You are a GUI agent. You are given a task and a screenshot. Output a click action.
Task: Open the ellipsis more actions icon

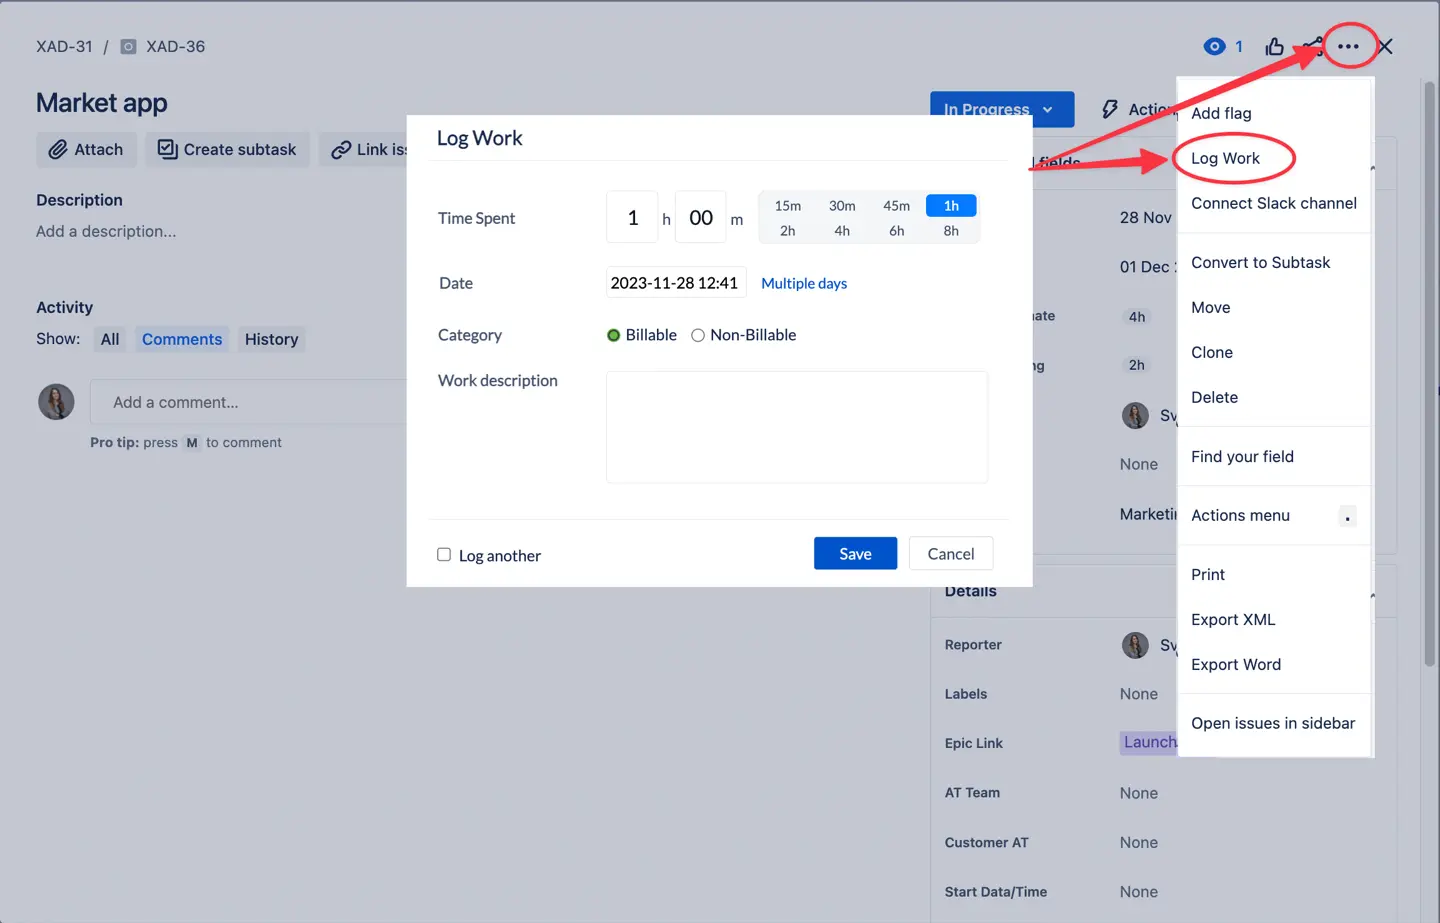point(1349,46)
